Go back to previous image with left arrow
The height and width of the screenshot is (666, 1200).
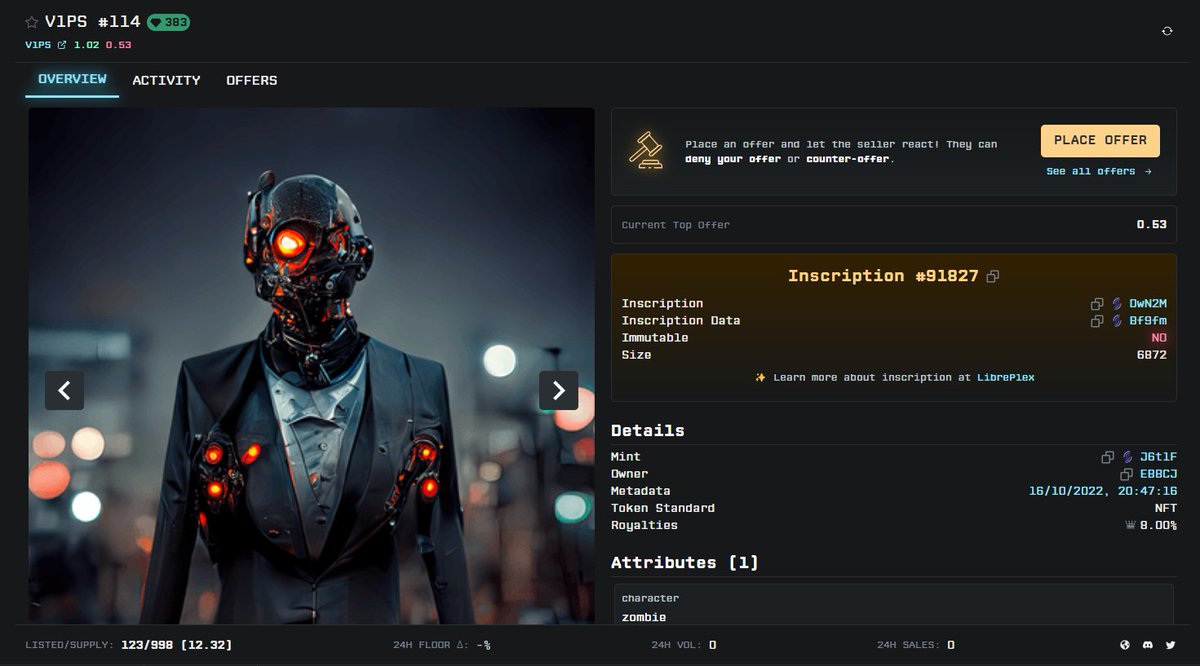click(x=64, y=391)
